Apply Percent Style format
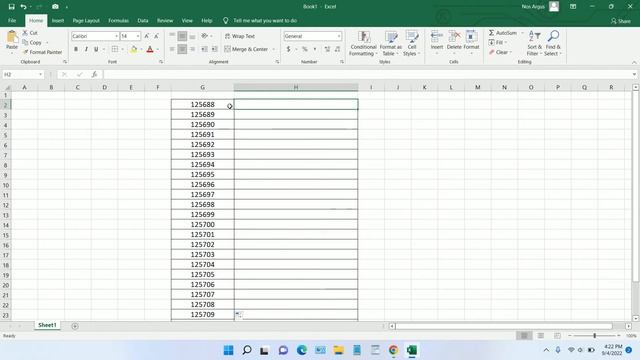 coord(304,49)
